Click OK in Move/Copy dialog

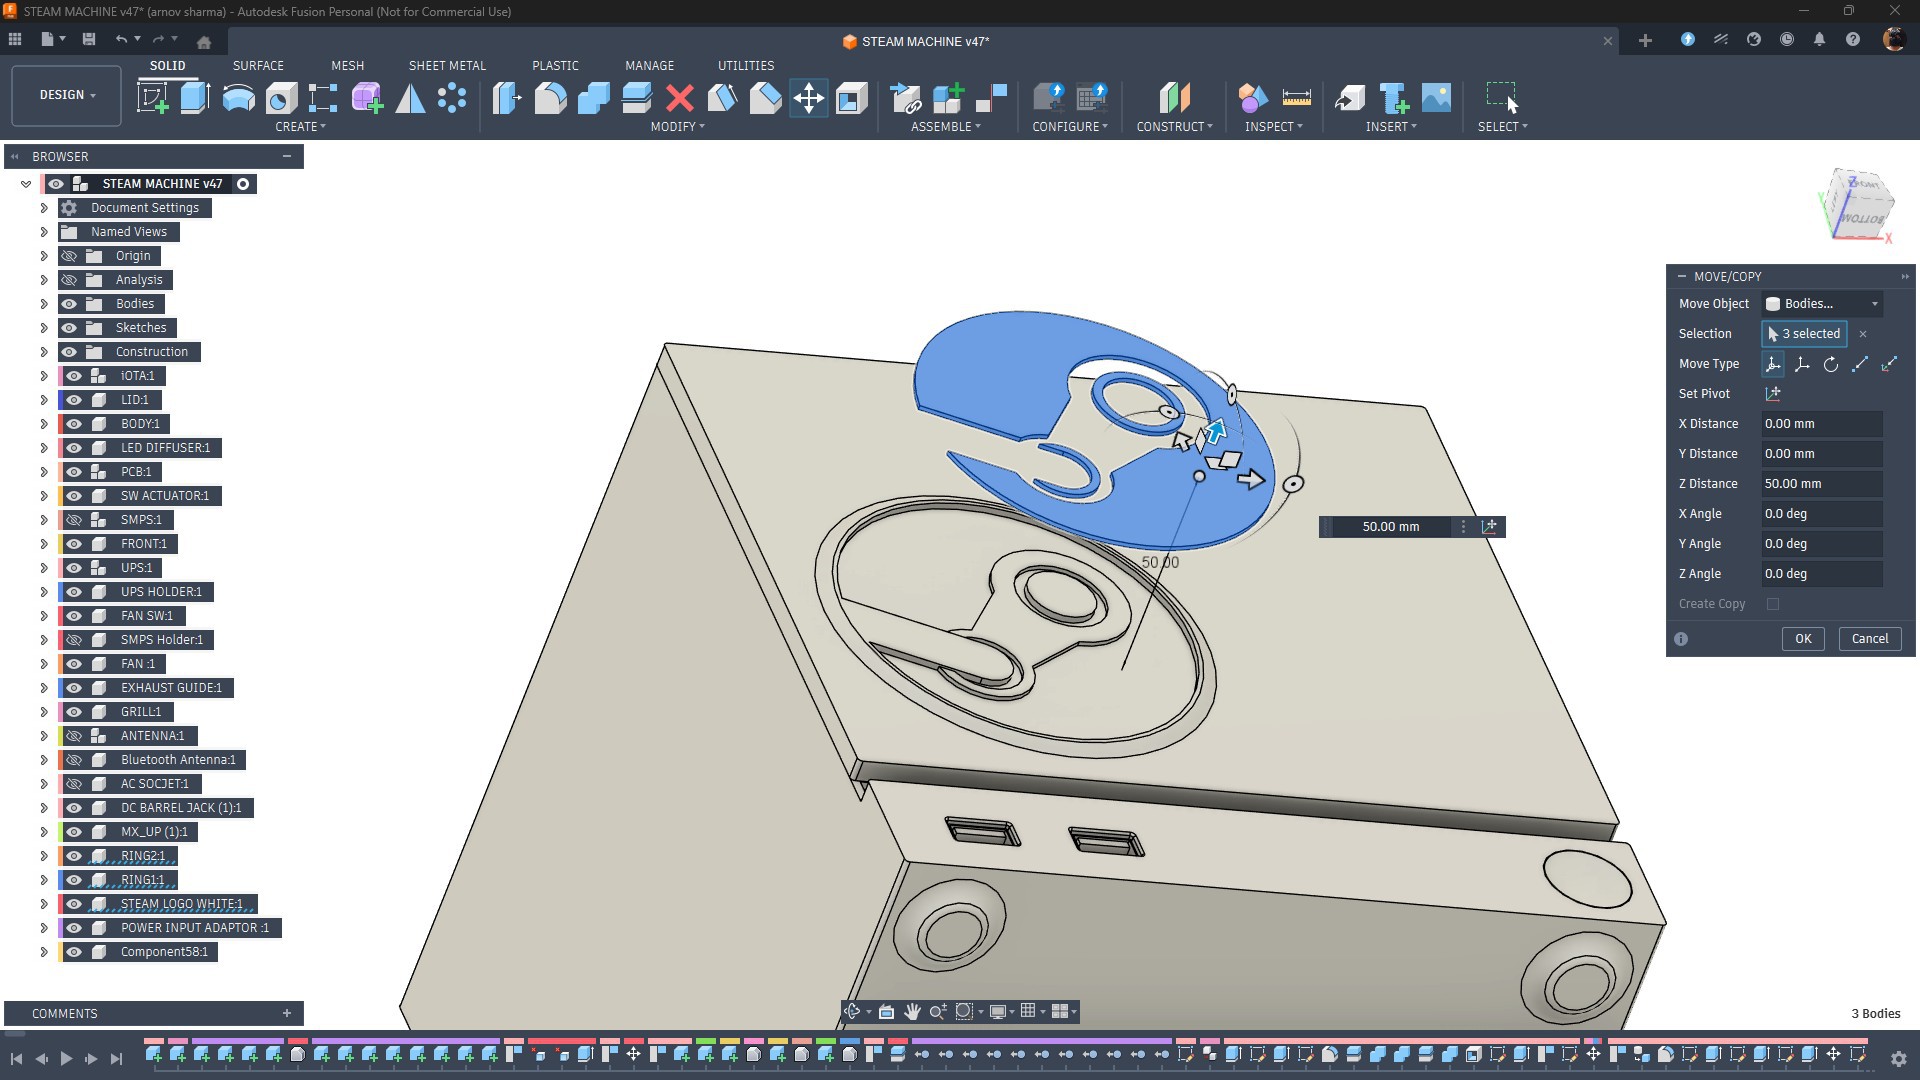(1802, 639)
